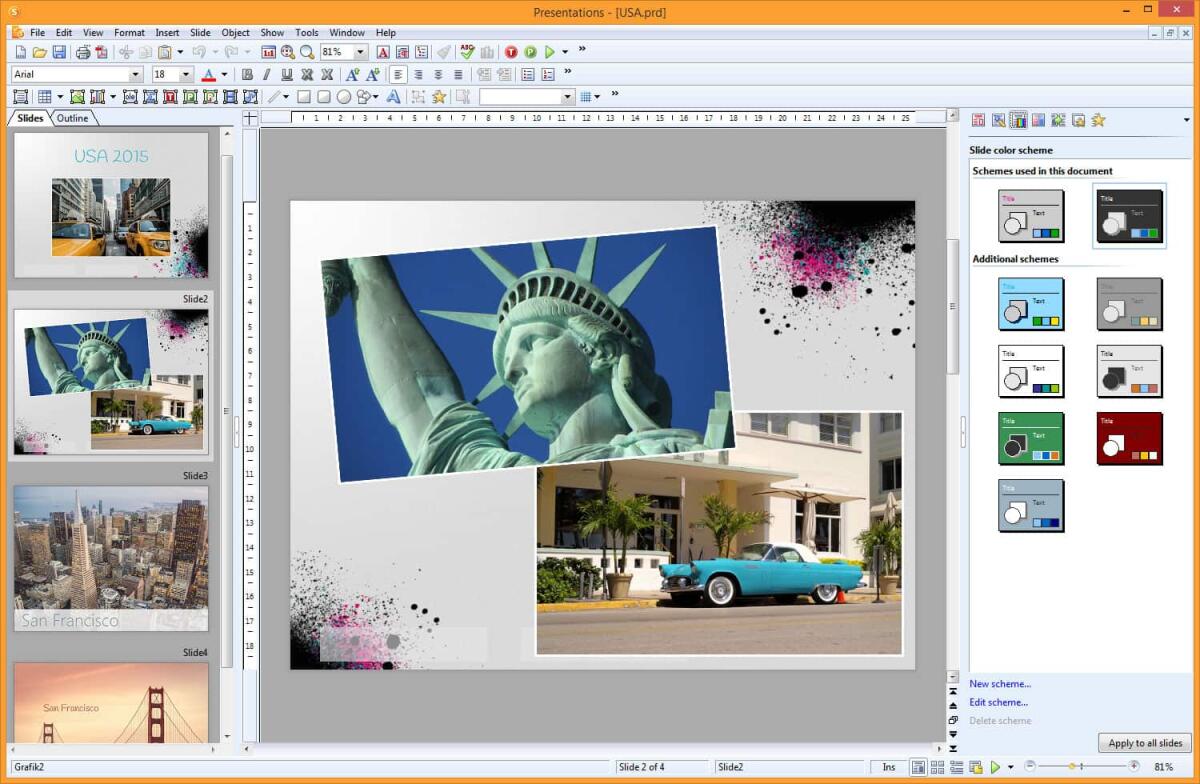This screenshot has width=1200, height=784.
Task: Open the 81% zoom level dropdown
Action: 360,50
